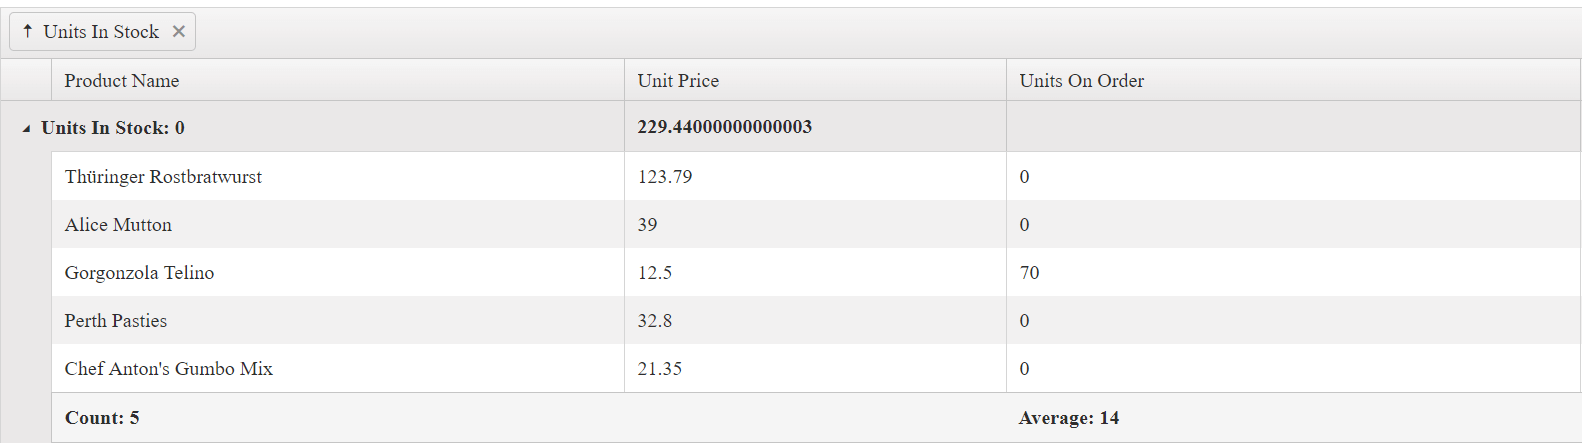Click the 70 units on order cell
1582x443 pixels.
pyautogui.click(x=1029, y=273)
